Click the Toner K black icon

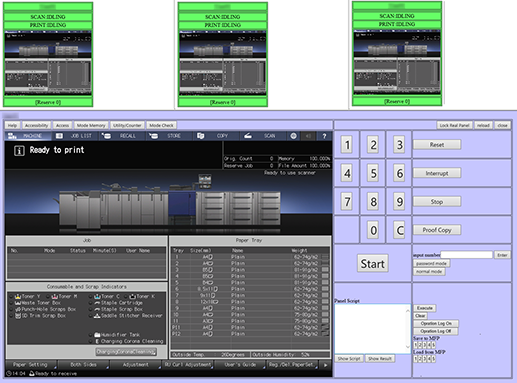[132, 296]
